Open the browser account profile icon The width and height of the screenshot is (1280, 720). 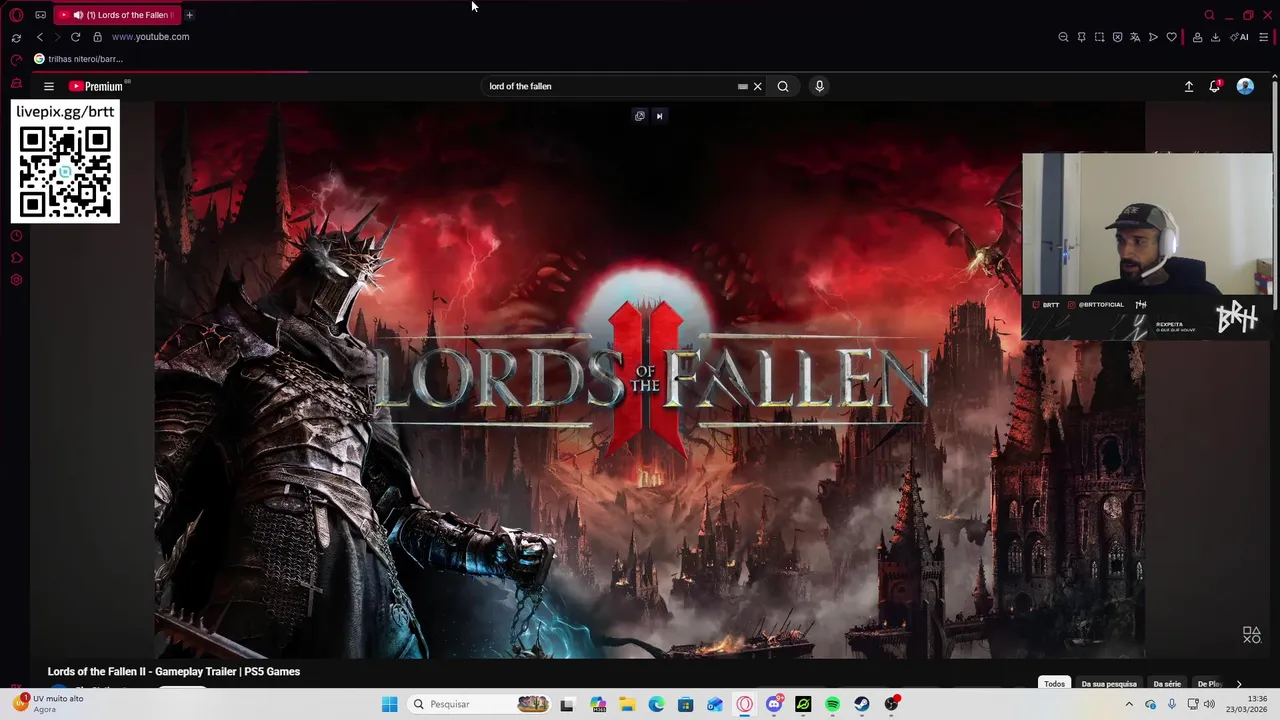(1197, 37)
